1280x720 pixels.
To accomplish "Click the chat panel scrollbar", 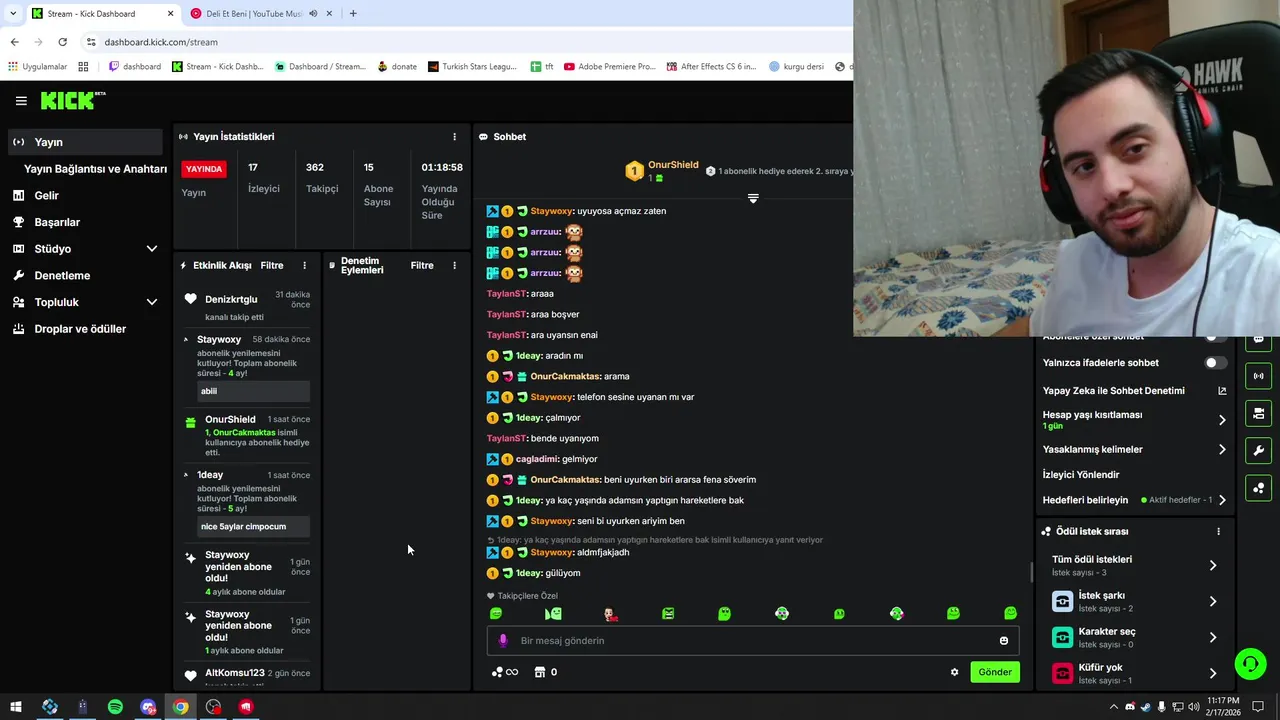I will coord(1032,572).
